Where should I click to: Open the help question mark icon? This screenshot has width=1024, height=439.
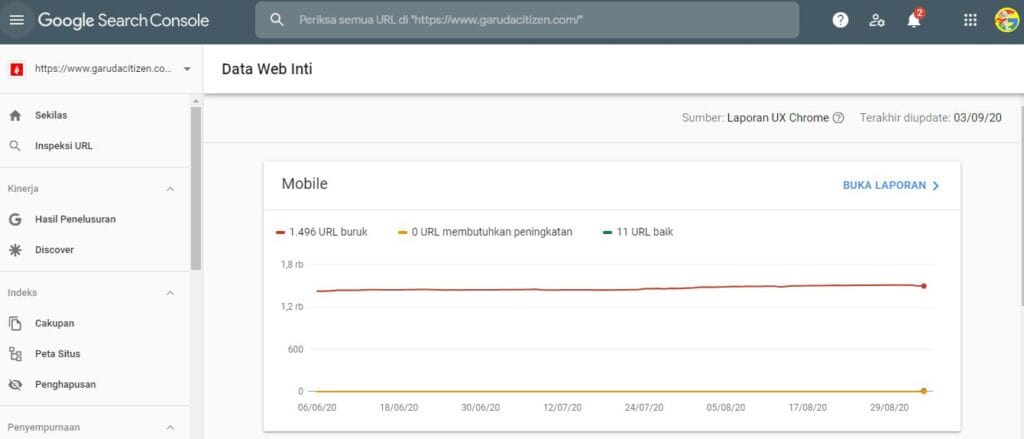pyautogui.click(x=840, y=20)
